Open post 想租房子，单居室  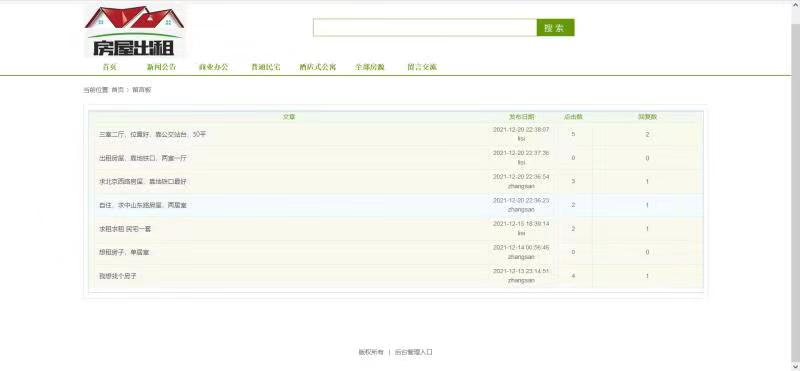(123, 253)
